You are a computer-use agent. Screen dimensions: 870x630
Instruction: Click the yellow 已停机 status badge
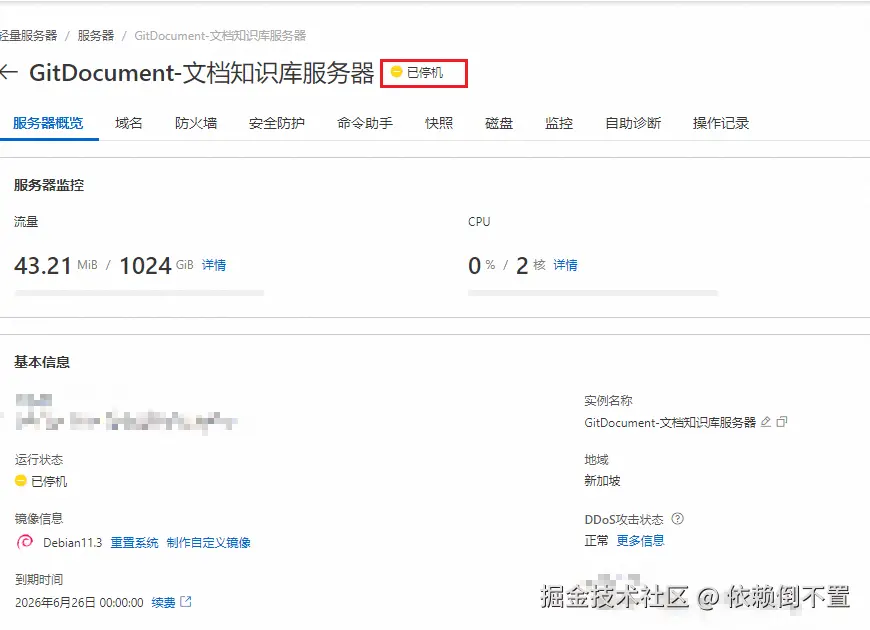click(x=423, y=71)
